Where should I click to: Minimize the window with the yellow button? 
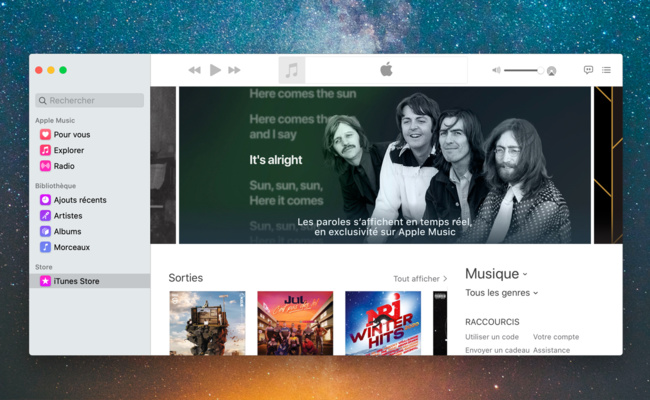point(51,70)
